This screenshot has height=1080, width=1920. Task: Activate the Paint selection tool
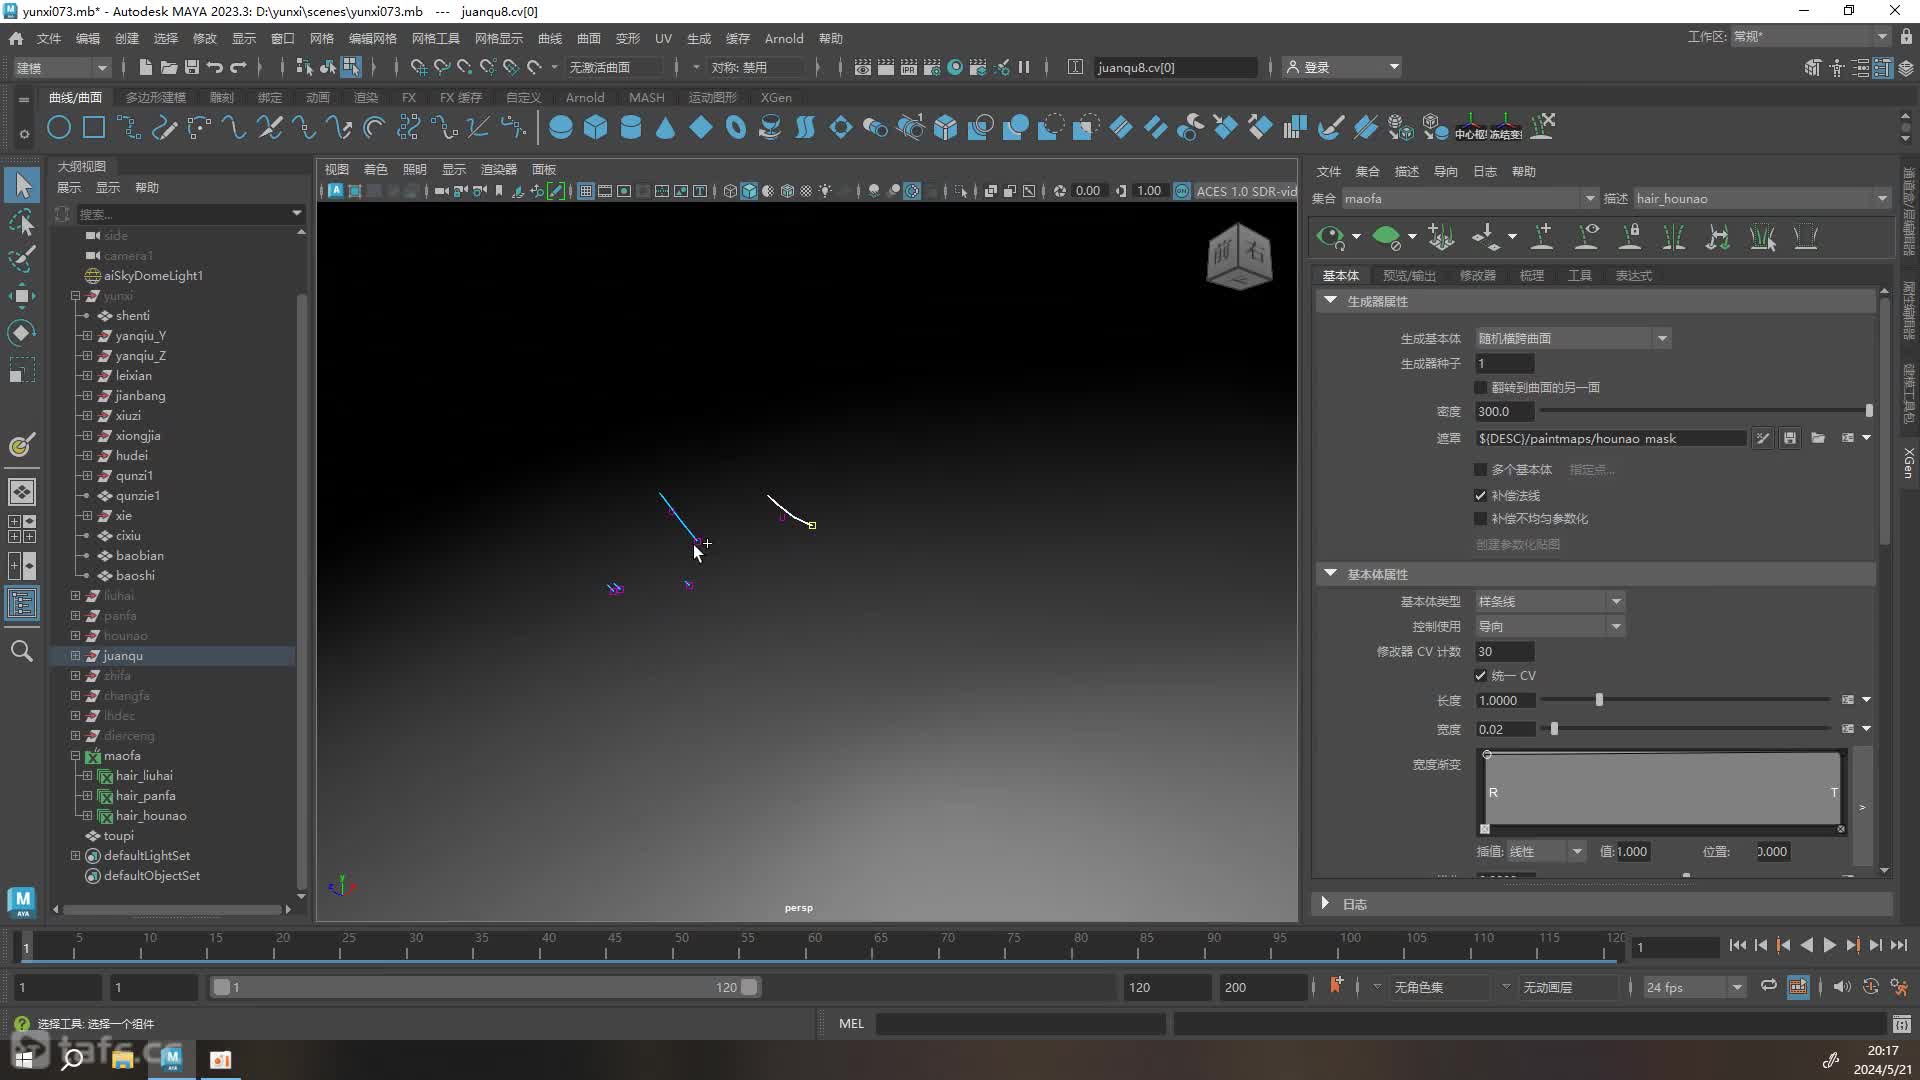22,258
